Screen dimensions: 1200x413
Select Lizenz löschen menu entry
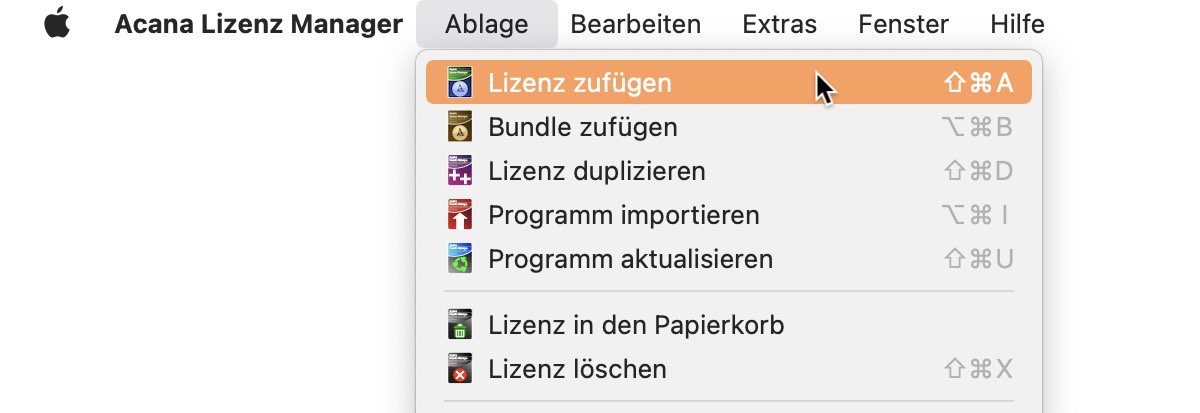pyautogui.click(x=729, y=369)
